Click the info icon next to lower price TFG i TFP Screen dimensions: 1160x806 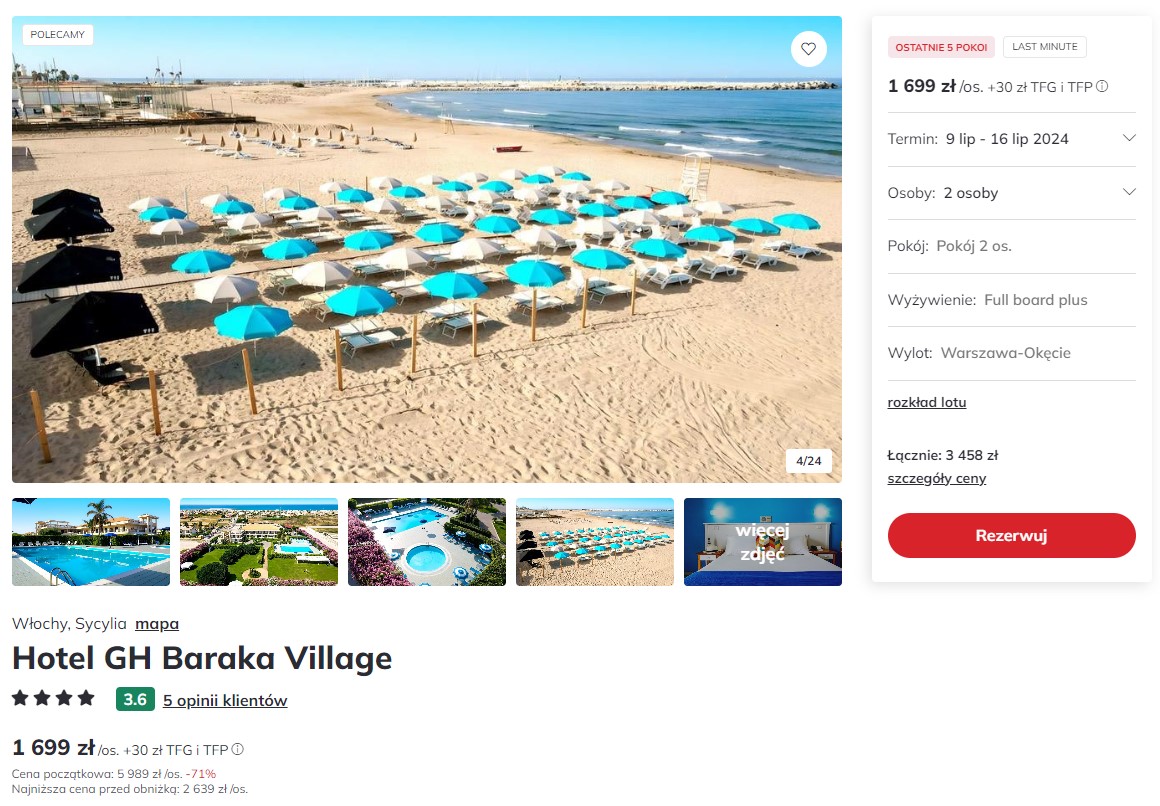[x=237, y=749]
